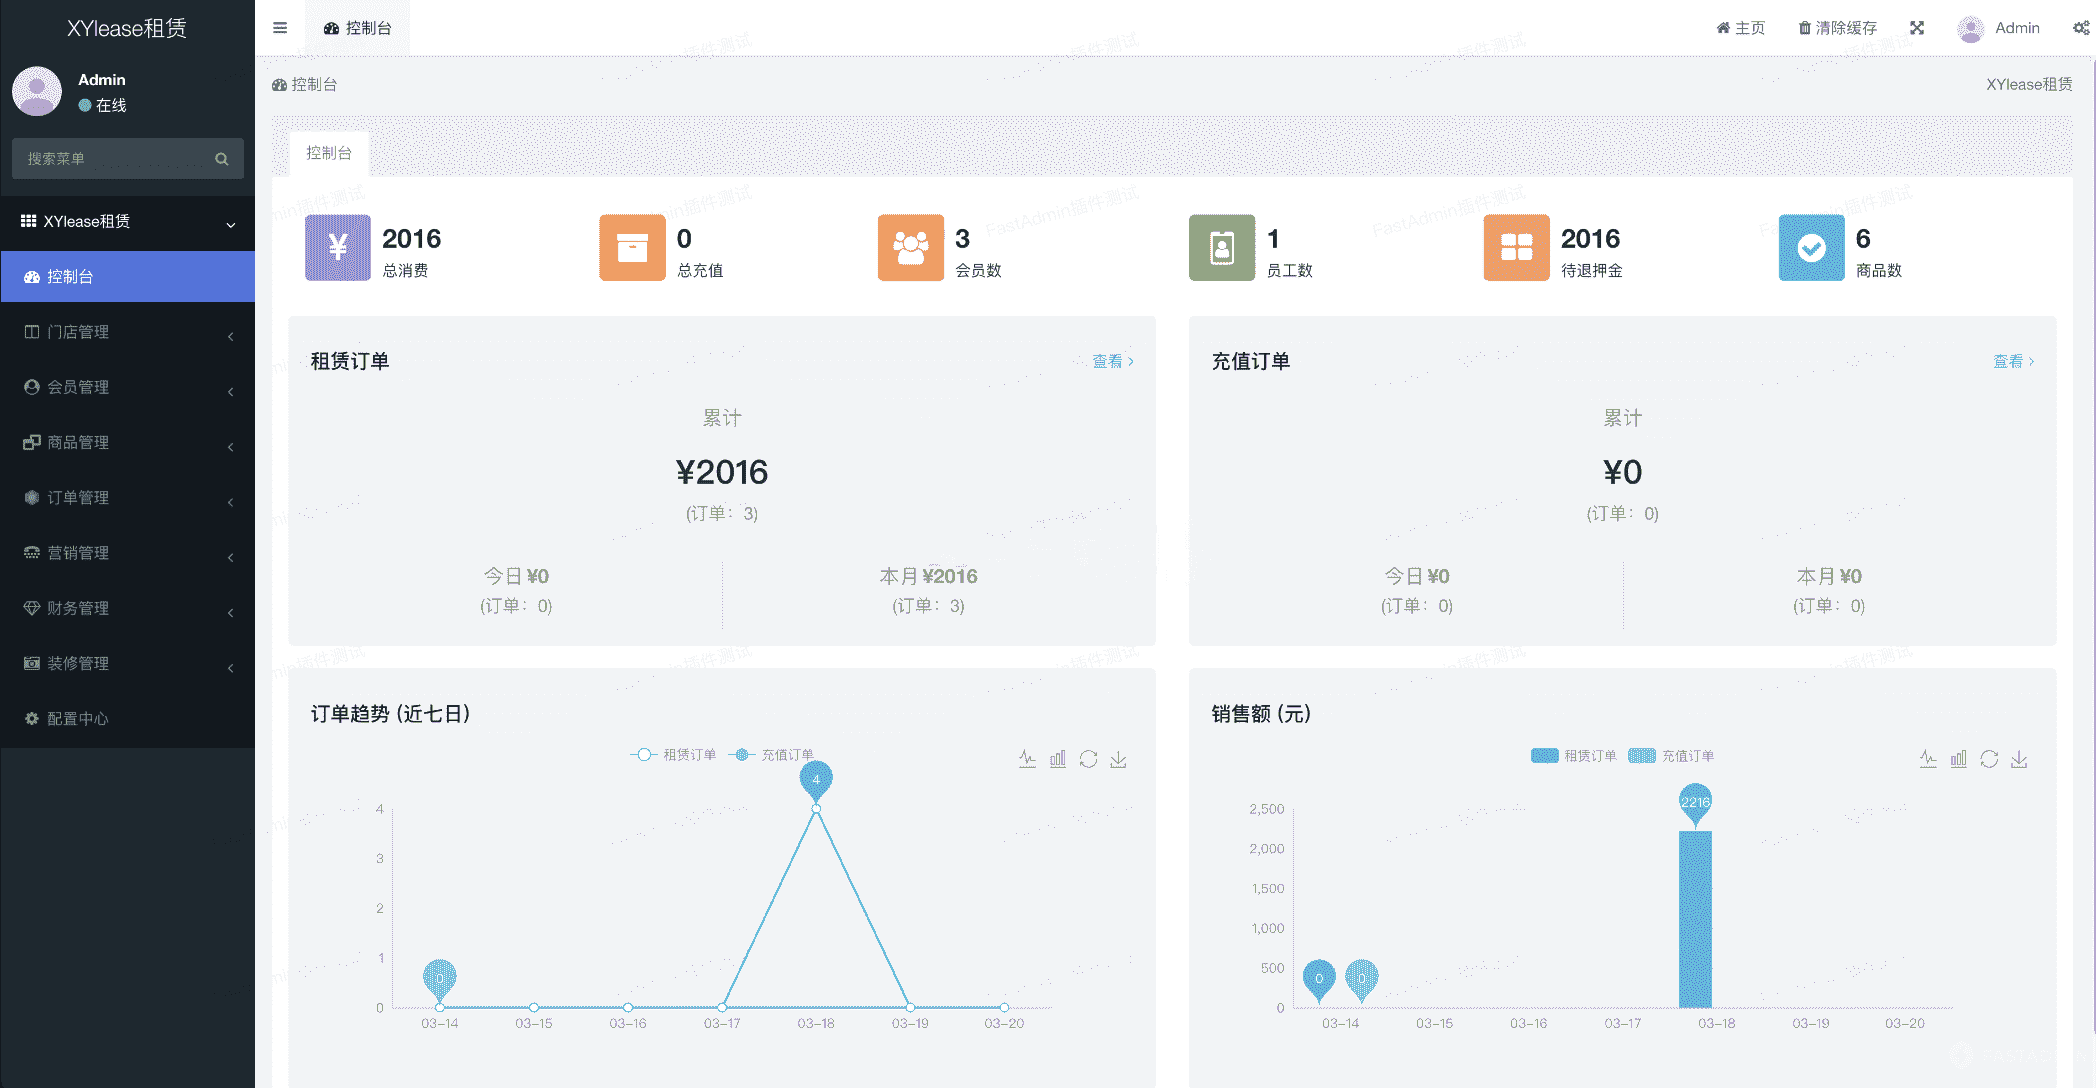Download the 销售额 chart as image
Image resolution: width=2096 pixels, height=1088 pixels.
(2019, 759)
